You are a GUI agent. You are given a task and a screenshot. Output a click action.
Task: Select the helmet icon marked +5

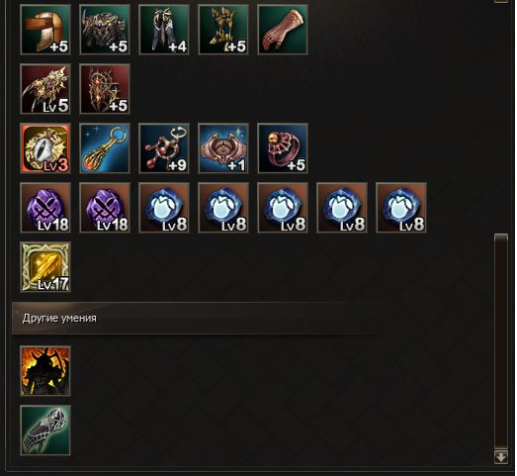[x=45, y=30]
